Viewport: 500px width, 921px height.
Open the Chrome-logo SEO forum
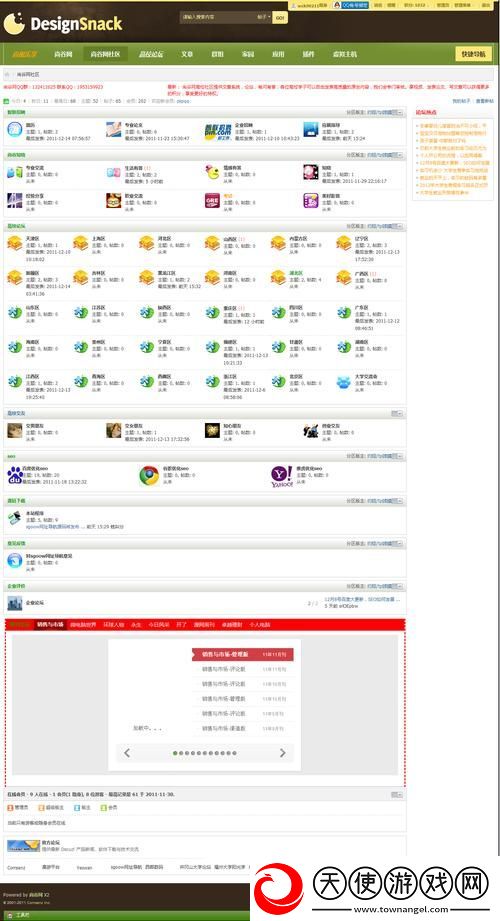pos(149,475)
